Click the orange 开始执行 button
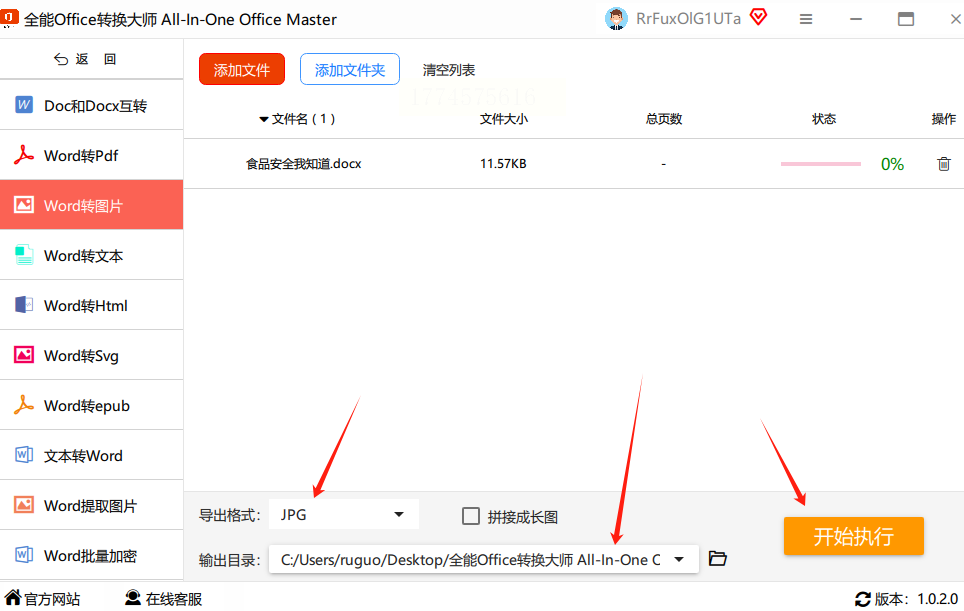Image resolution: width=964 pixels, height=611 pixels. coord(853,536)
